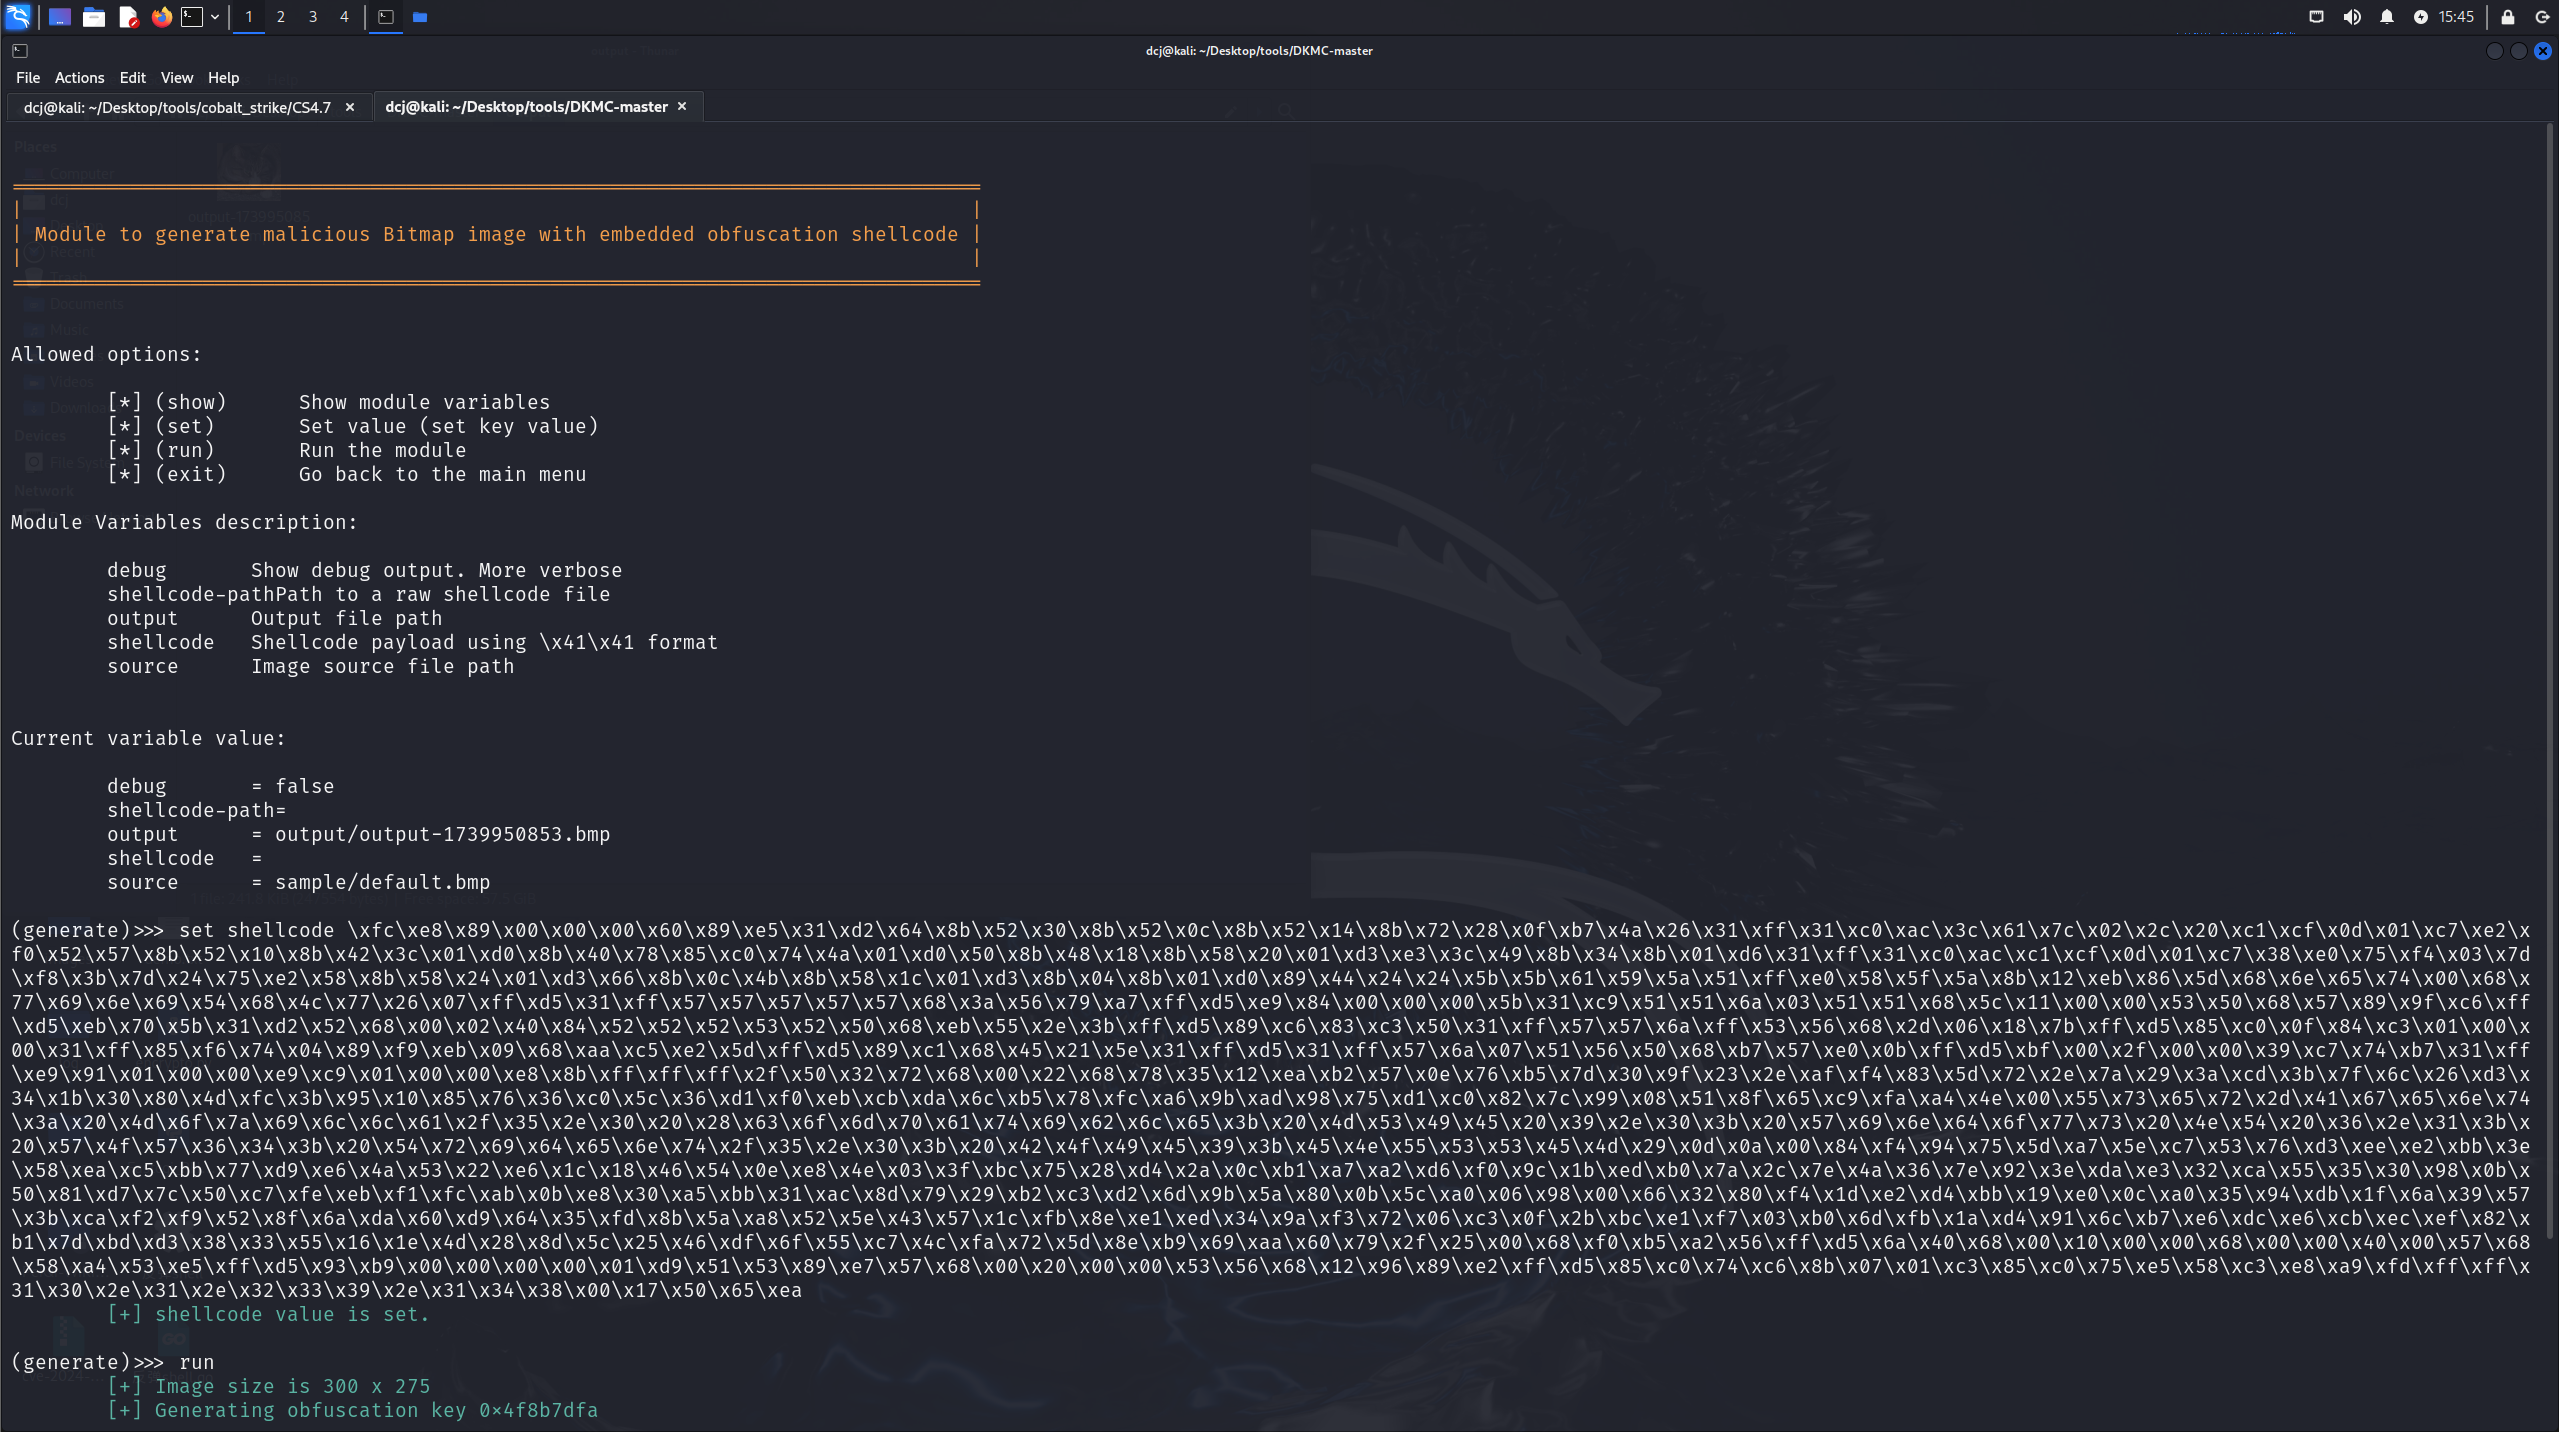Image resolution: width=2559 pixels, height=1432 pixels.
Task: Select the DKMC-master terminal tab
Action: [526, 107]
